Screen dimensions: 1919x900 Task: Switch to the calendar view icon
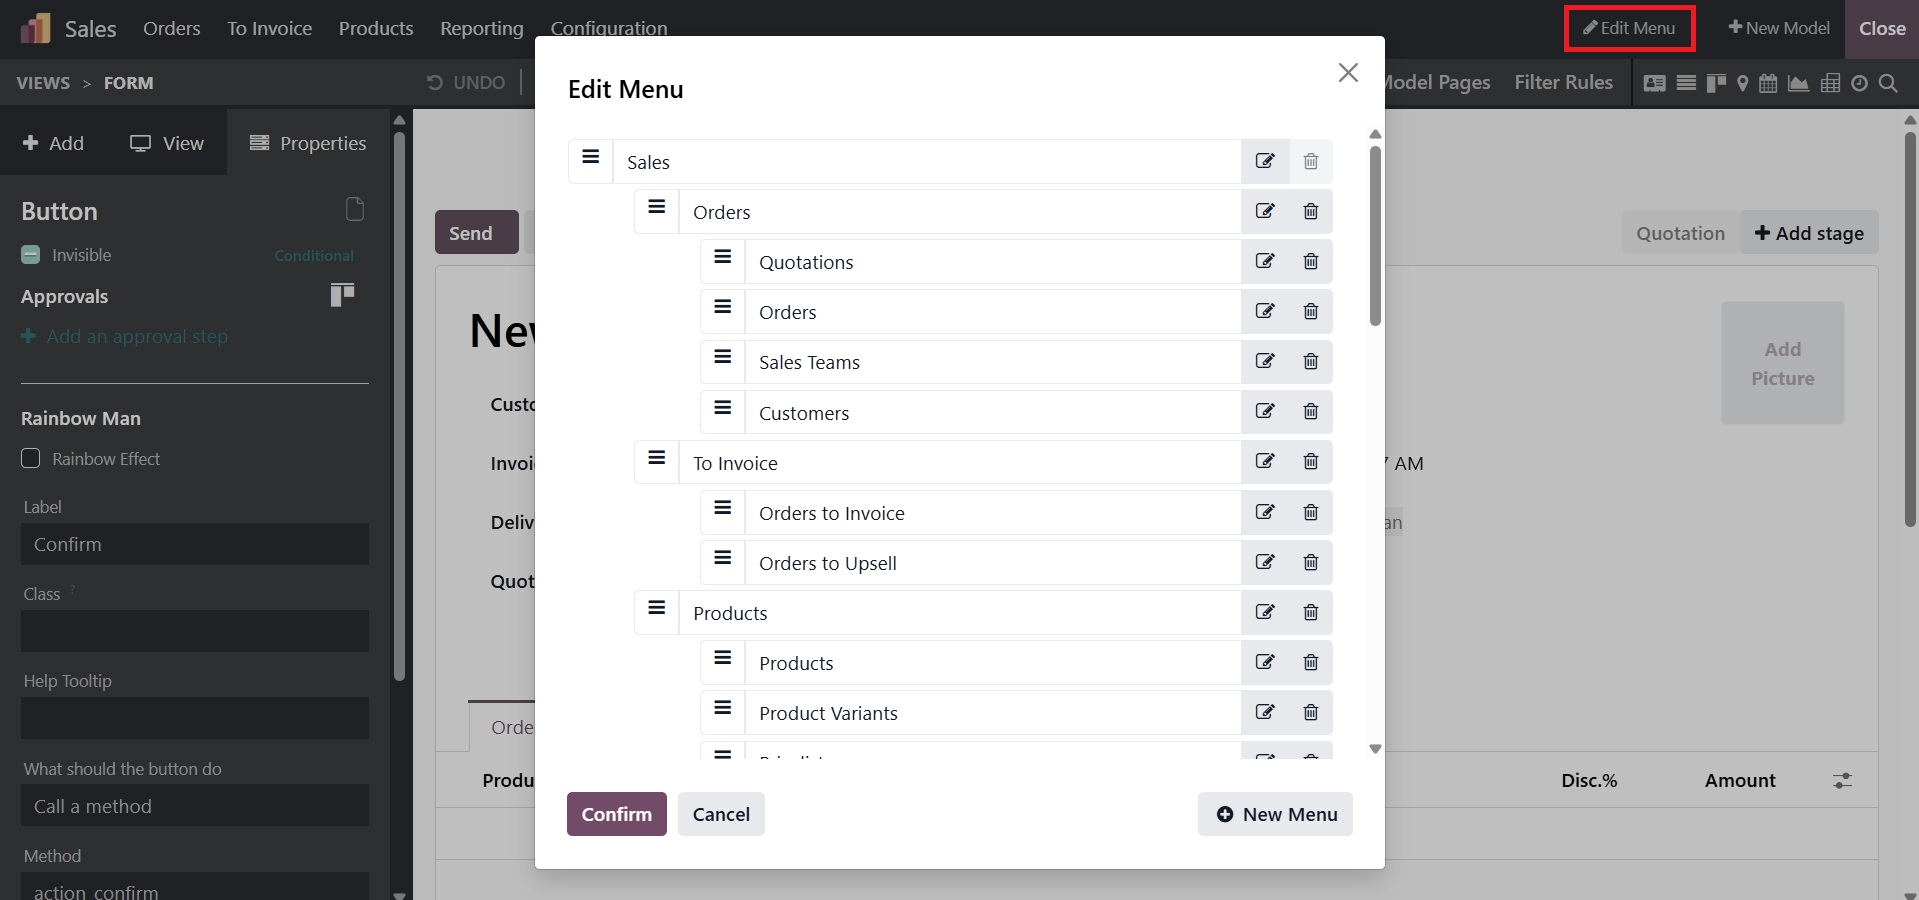point(1768,83)
